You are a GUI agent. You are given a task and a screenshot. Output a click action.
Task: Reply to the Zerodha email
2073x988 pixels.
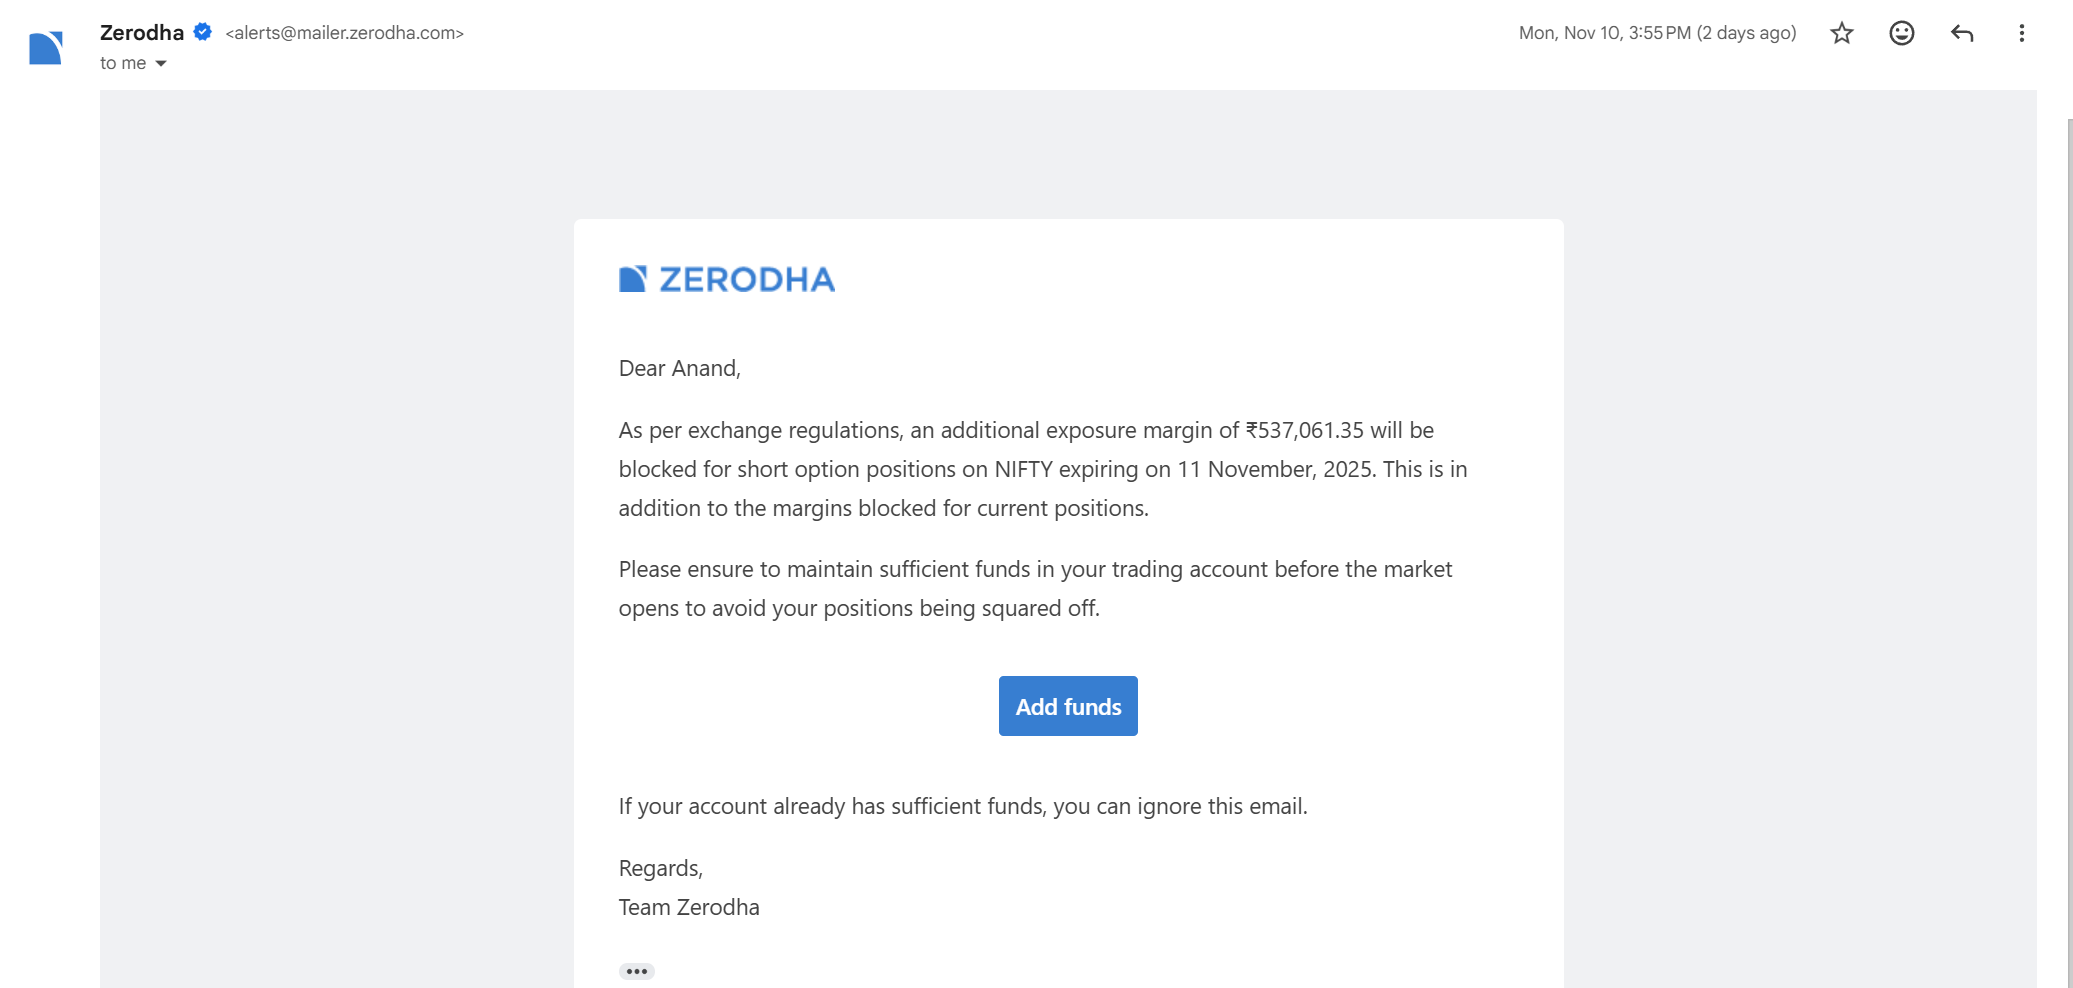(x=1962, y=33)
